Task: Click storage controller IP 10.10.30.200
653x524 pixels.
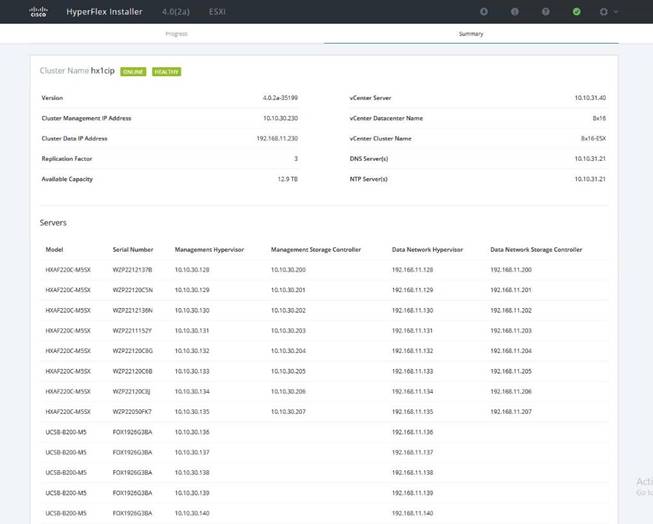Action: click(288, 270)
